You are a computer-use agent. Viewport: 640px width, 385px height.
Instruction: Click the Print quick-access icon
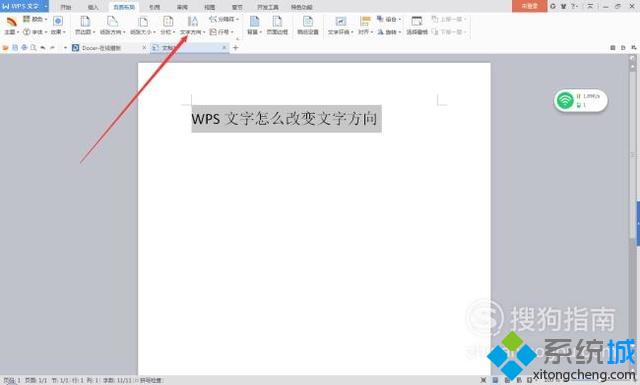coord(24,48)
